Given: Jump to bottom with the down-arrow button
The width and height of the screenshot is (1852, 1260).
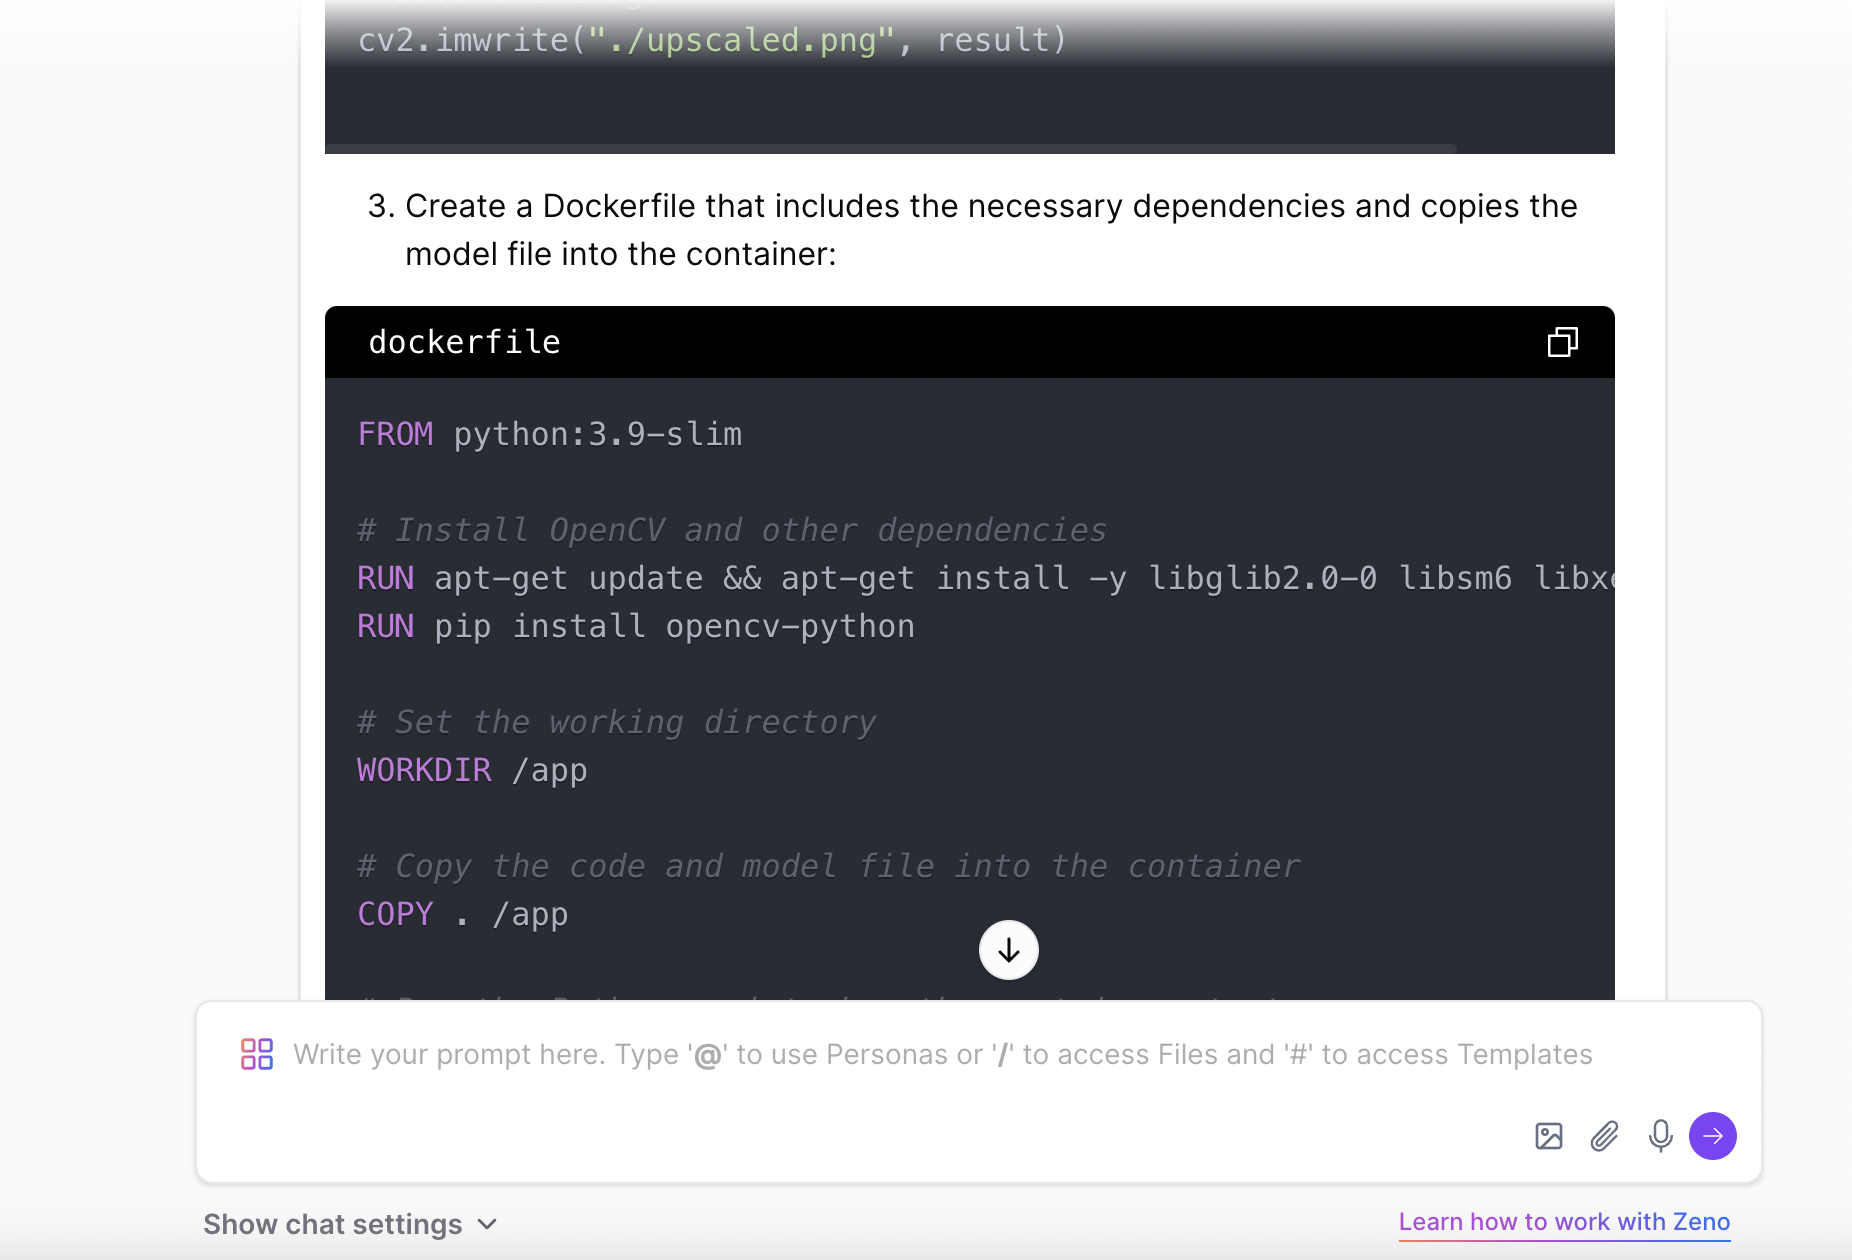Looking at the screenshot, I should pos(1008,950).
